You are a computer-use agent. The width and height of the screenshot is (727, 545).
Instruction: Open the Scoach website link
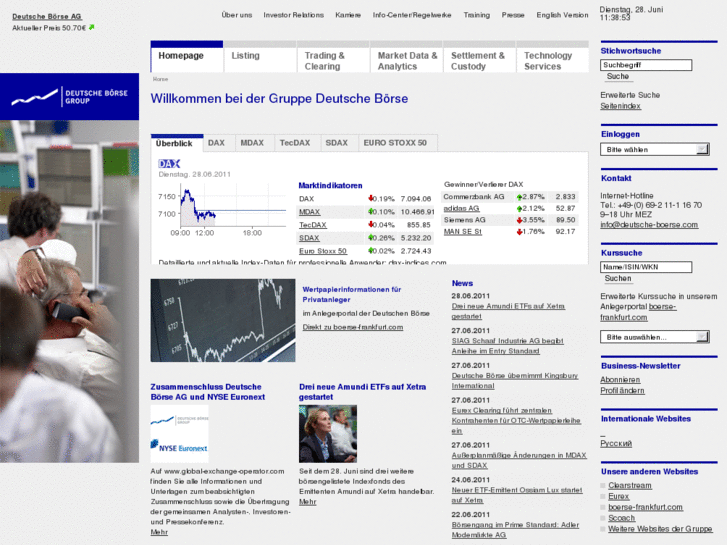click(622, 518)
